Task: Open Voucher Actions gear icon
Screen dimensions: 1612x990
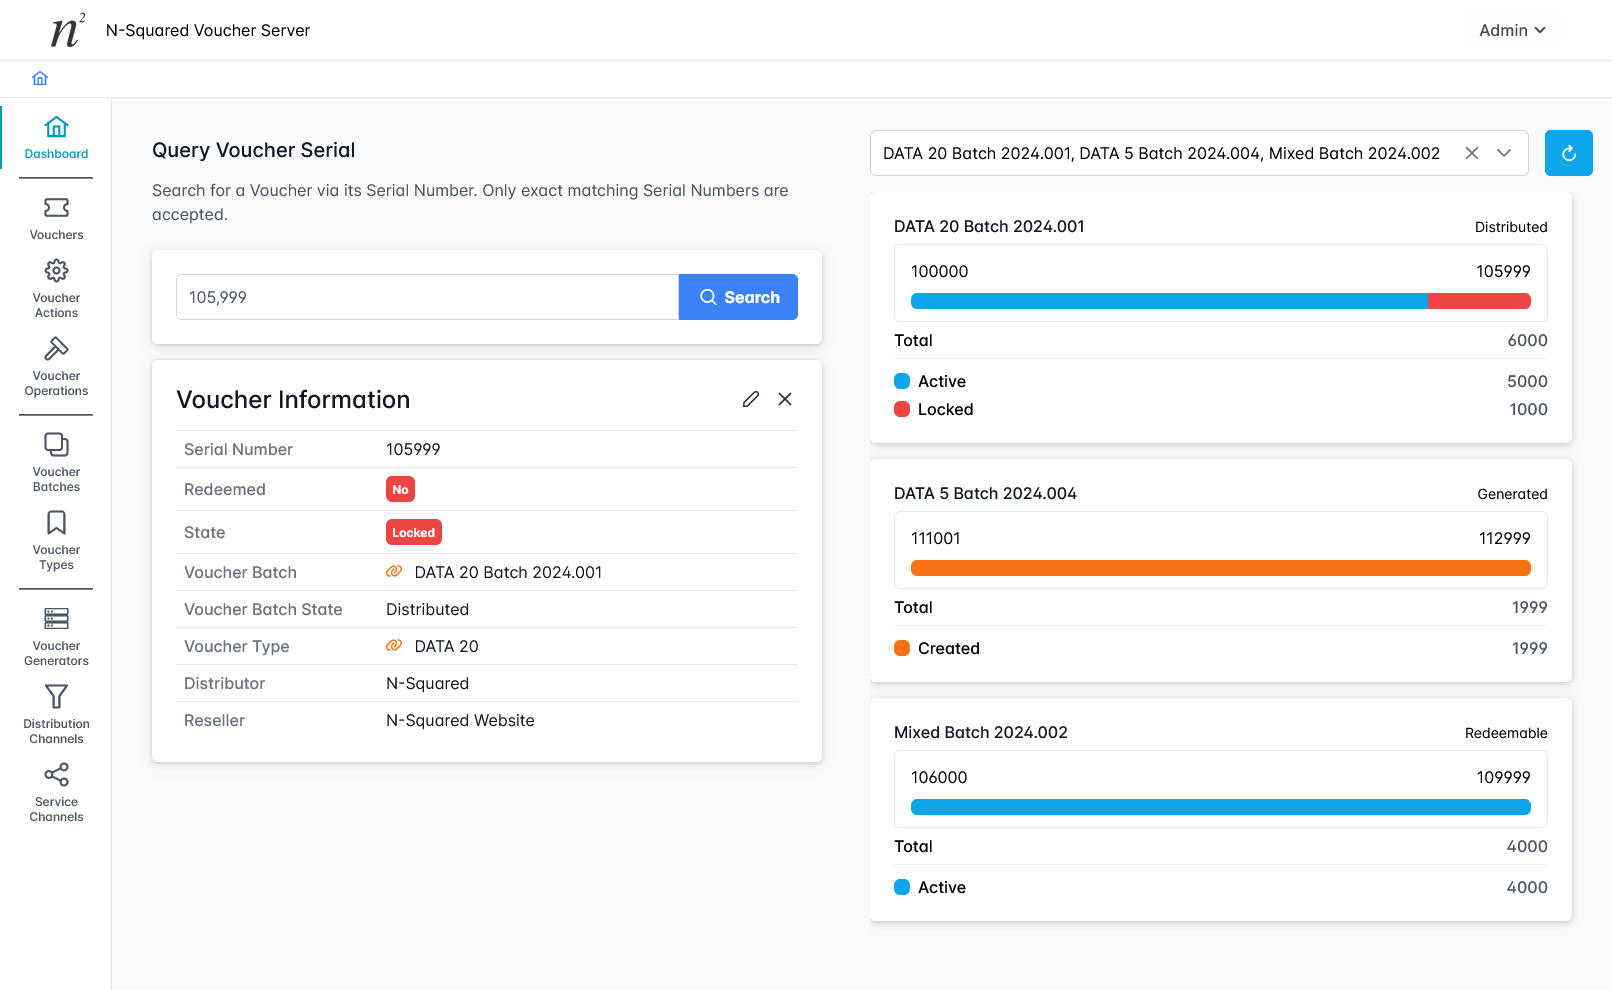Action: tap(56, 271)
